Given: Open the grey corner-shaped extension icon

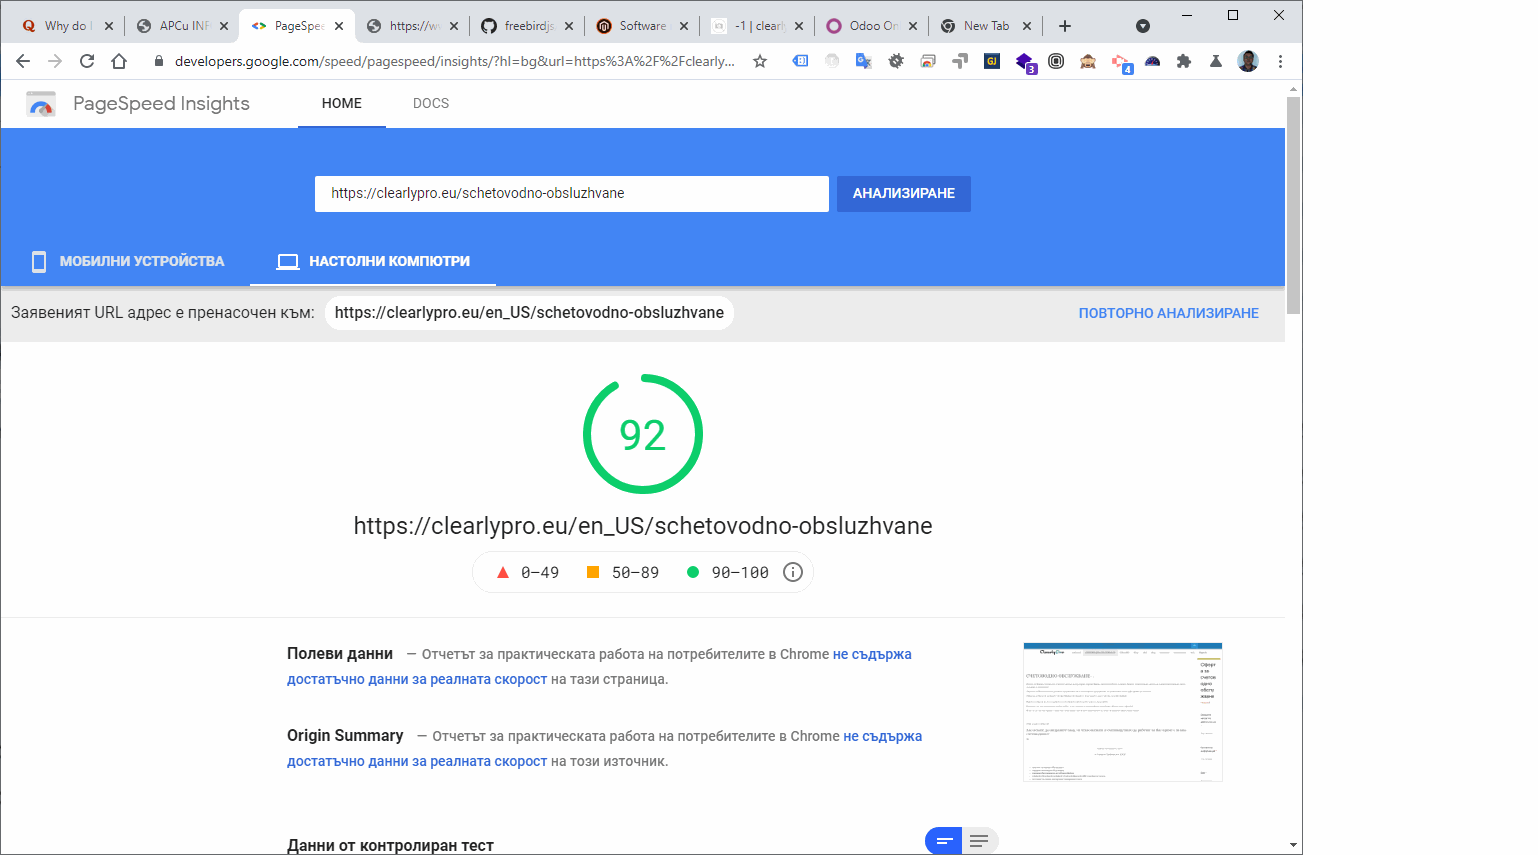Looking at the screenshot, I should pos(960,61).
